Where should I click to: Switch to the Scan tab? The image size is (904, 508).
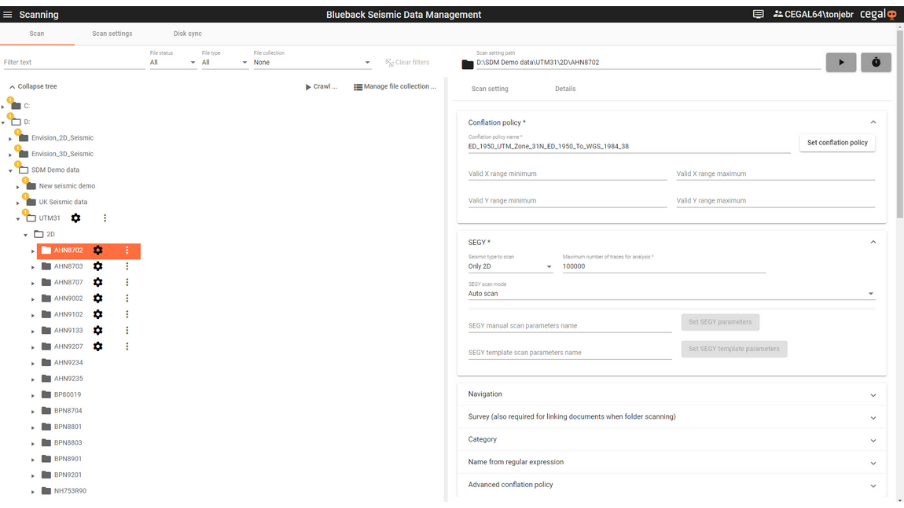coord(37,33)
